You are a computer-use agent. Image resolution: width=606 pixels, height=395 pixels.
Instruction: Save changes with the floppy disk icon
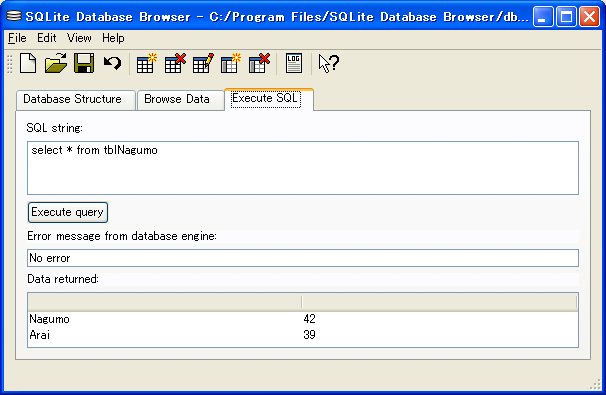(x=84, y=63)
